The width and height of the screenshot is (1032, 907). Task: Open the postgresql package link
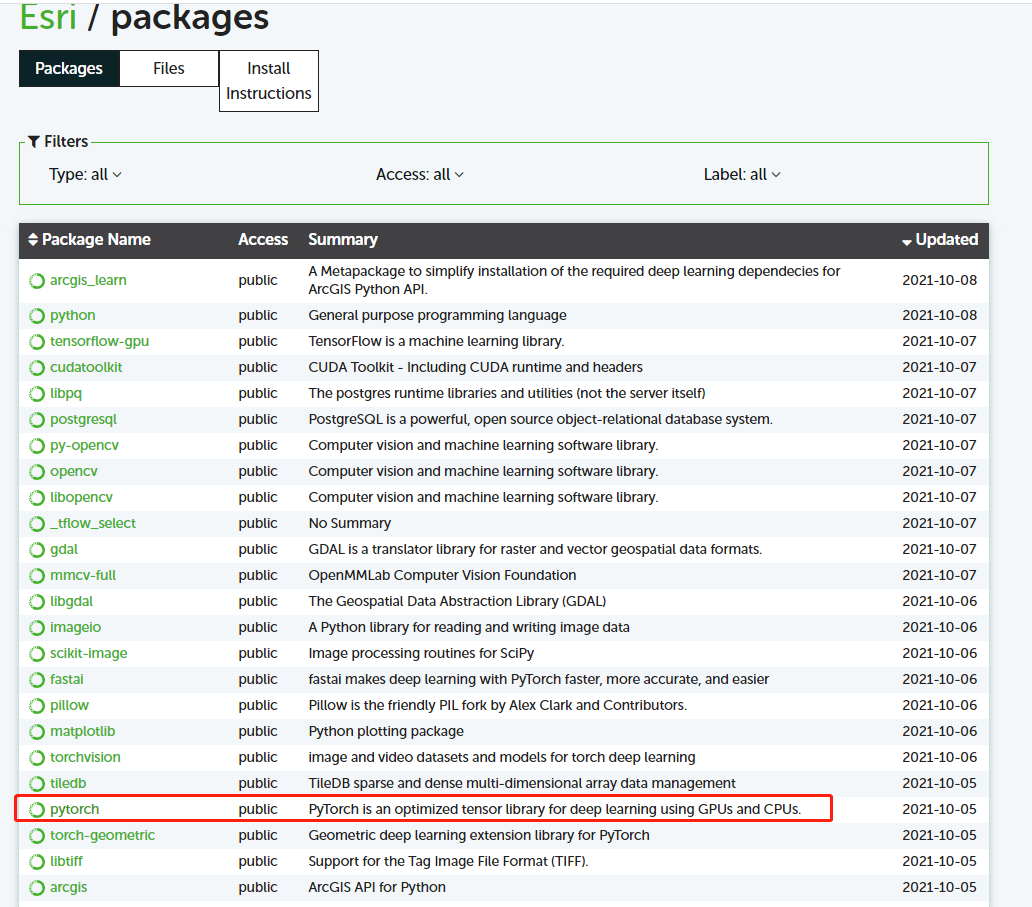click(83, 419)
